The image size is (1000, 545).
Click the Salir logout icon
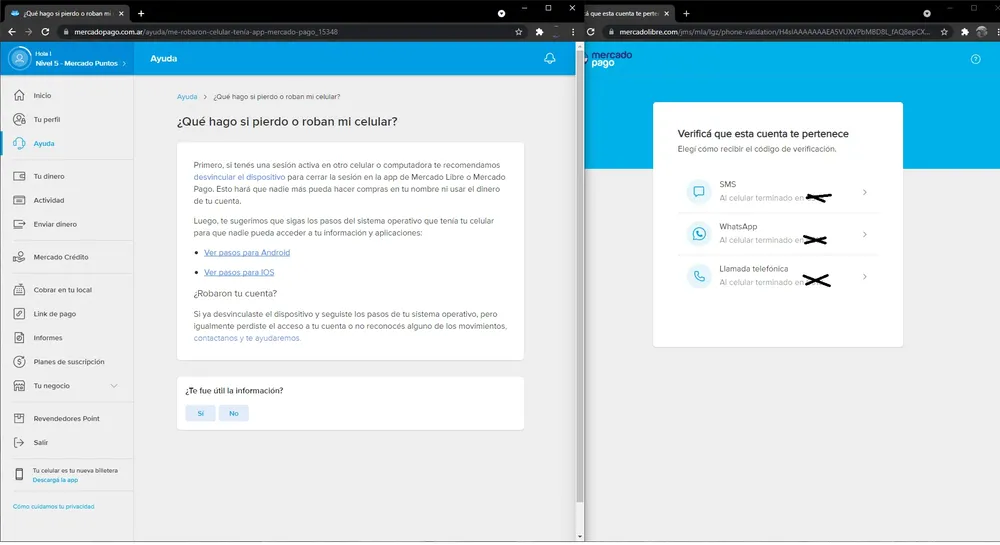[19, 442]
